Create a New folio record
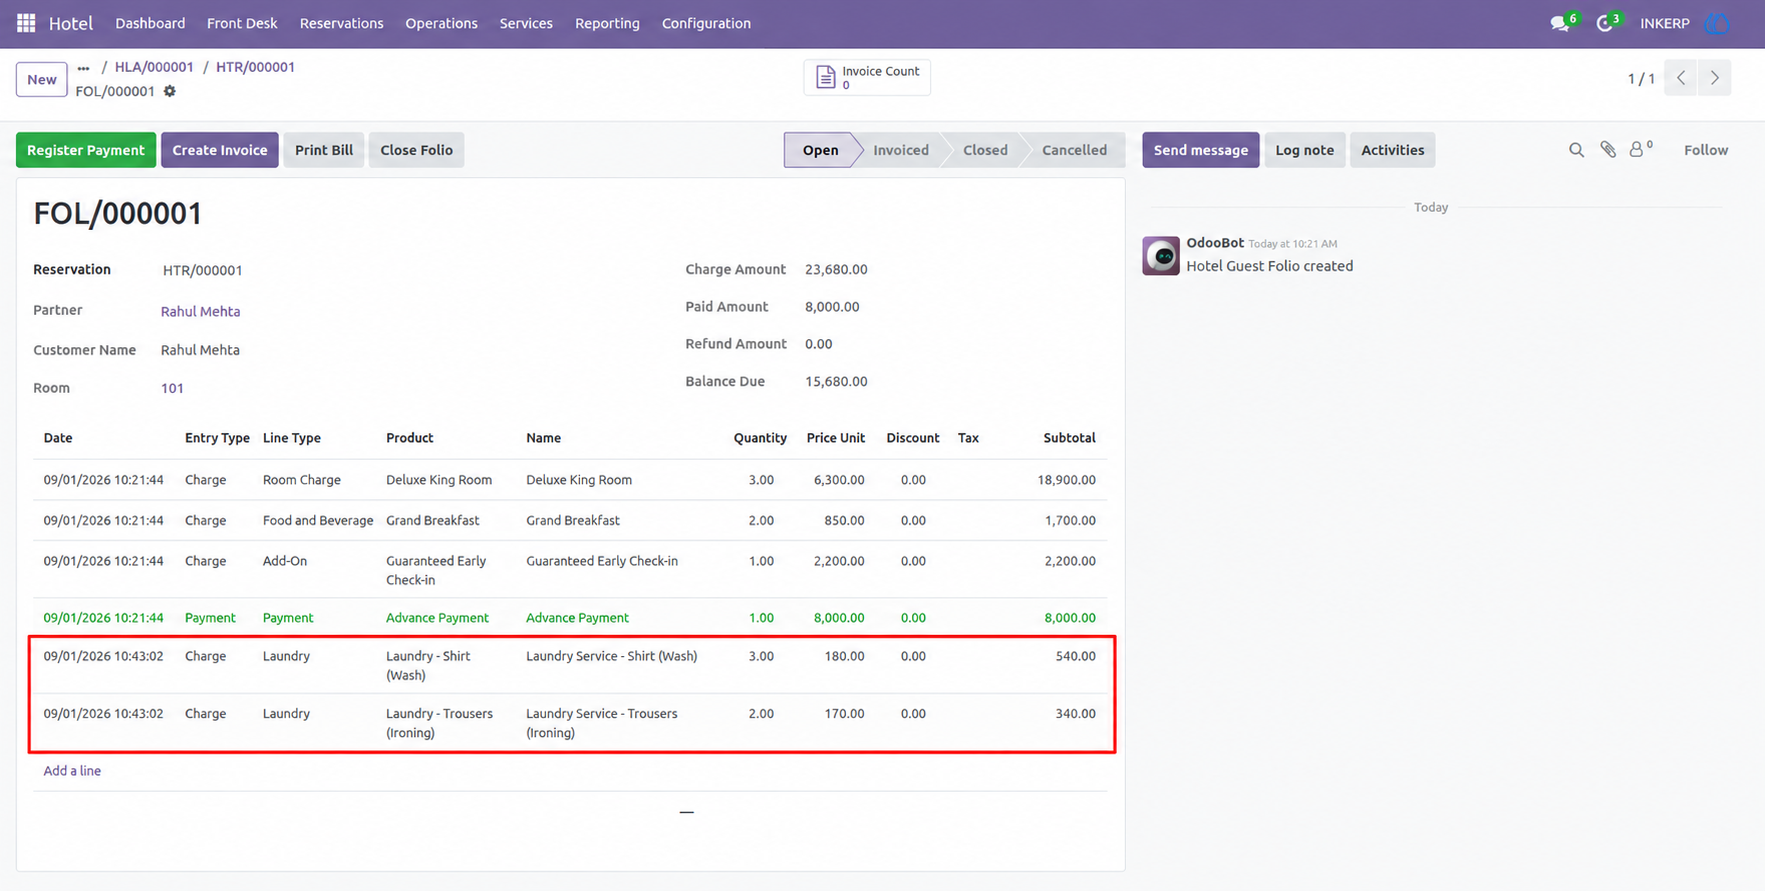 click(42, 79)
